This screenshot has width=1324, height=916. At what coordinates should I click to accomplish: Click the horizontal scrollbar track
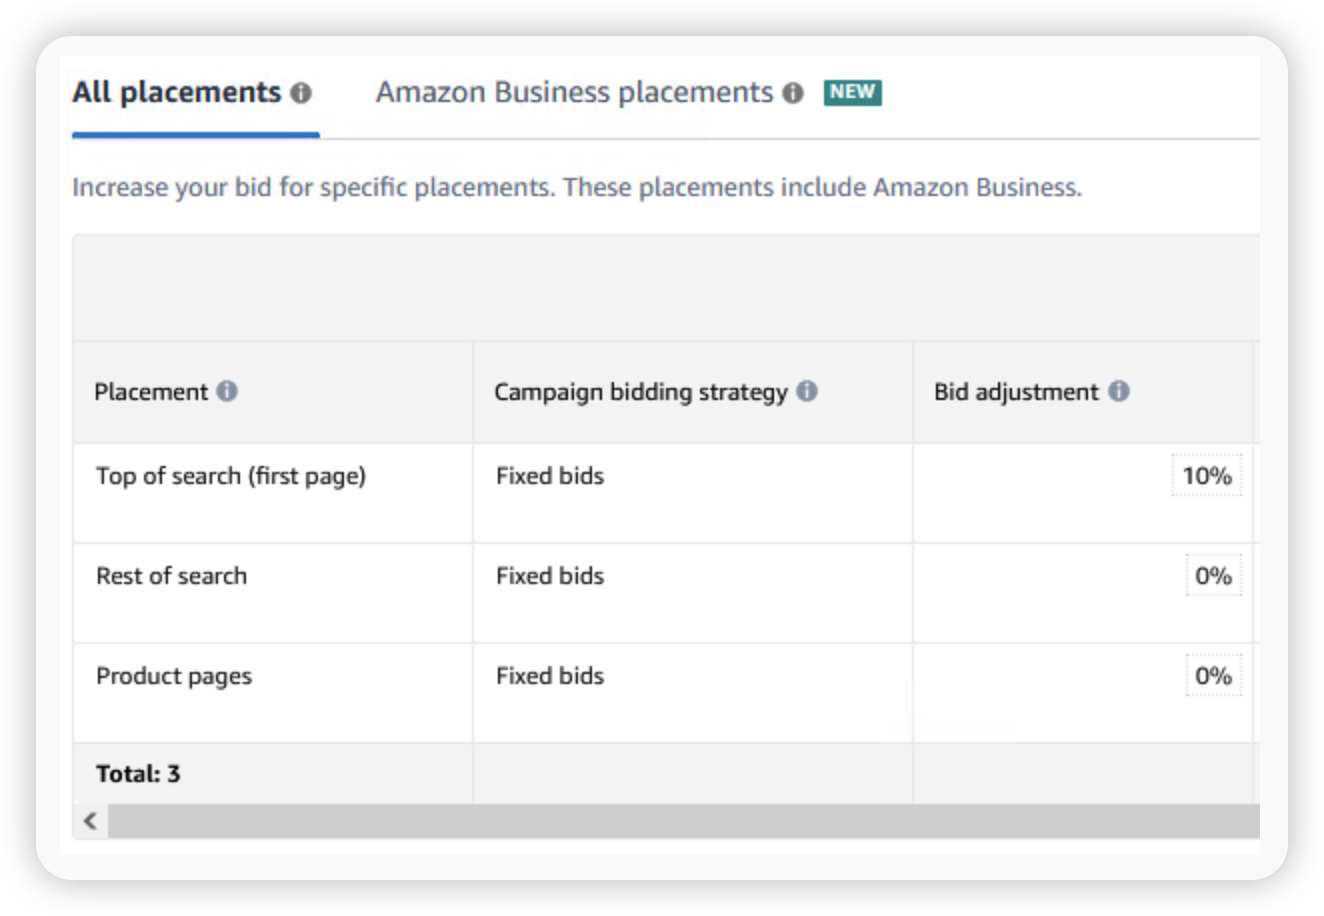(680, 821)
